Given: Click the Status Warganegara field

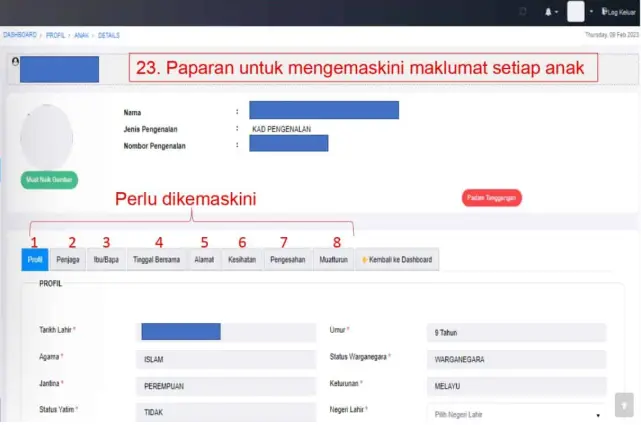Looking at the screenshot, I should (x=516, y=359).
